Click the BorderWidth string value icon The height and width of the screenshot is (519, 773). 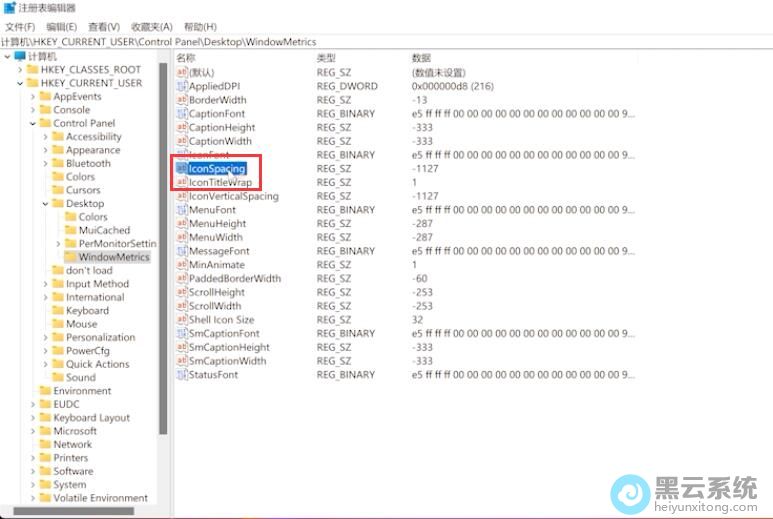(182, 100)
